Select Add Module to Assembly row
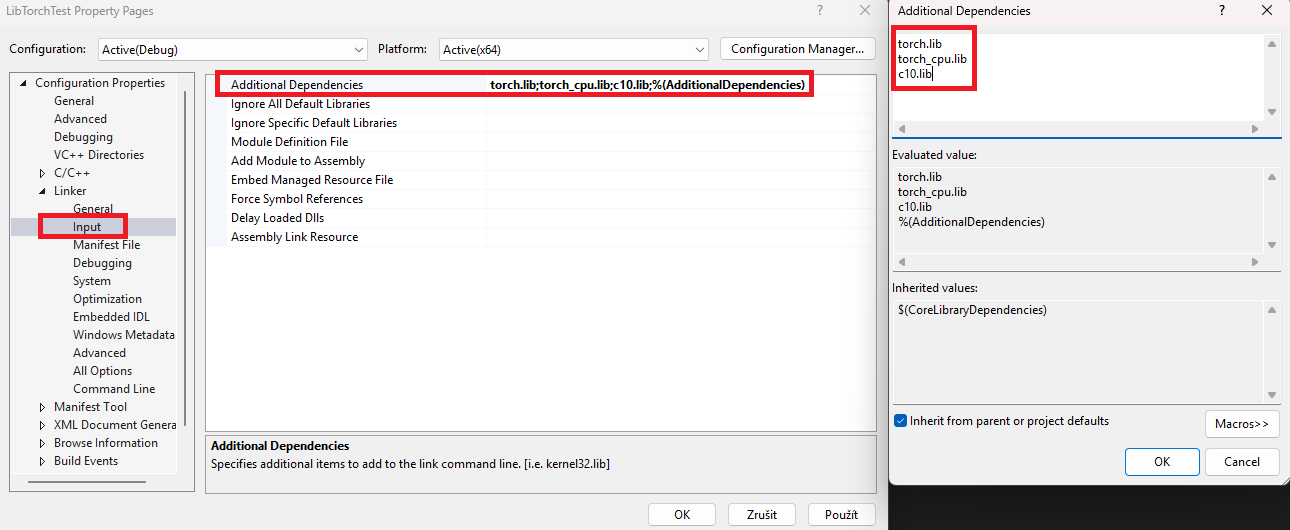The height and width of the screenshot is (530, 1290). click(x=541, y=161)
